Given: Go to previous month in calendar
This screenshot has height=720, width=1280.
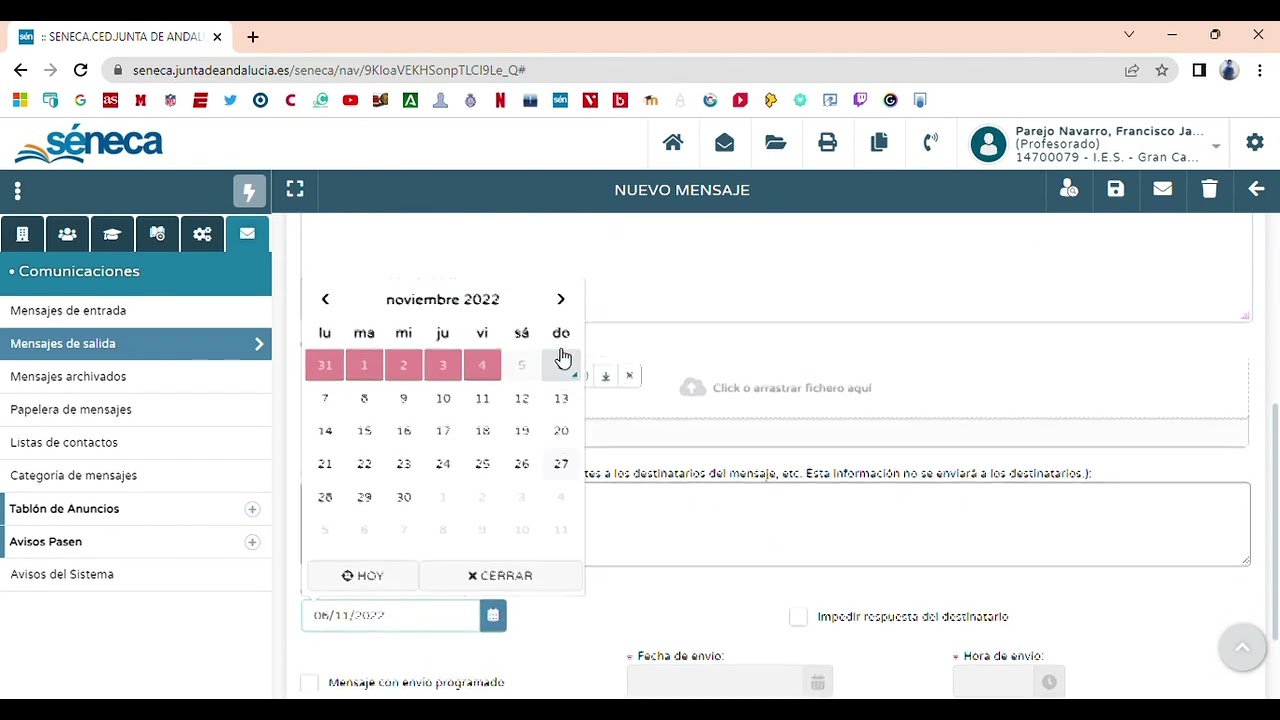Looking at the screenshot, I should [x=325, y=299].
